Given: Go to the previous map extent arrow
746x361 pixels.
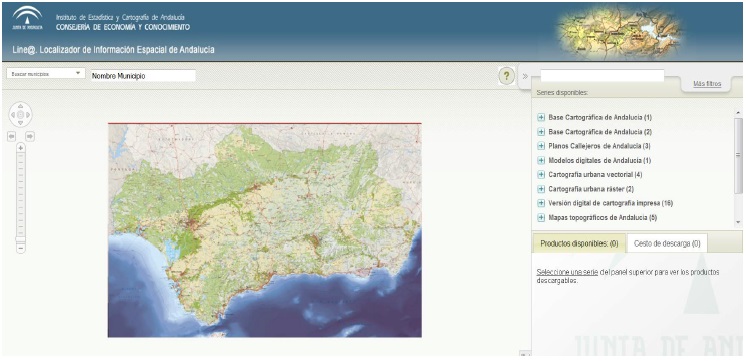Looking at the screenshot, I should [x=12, y=137].
